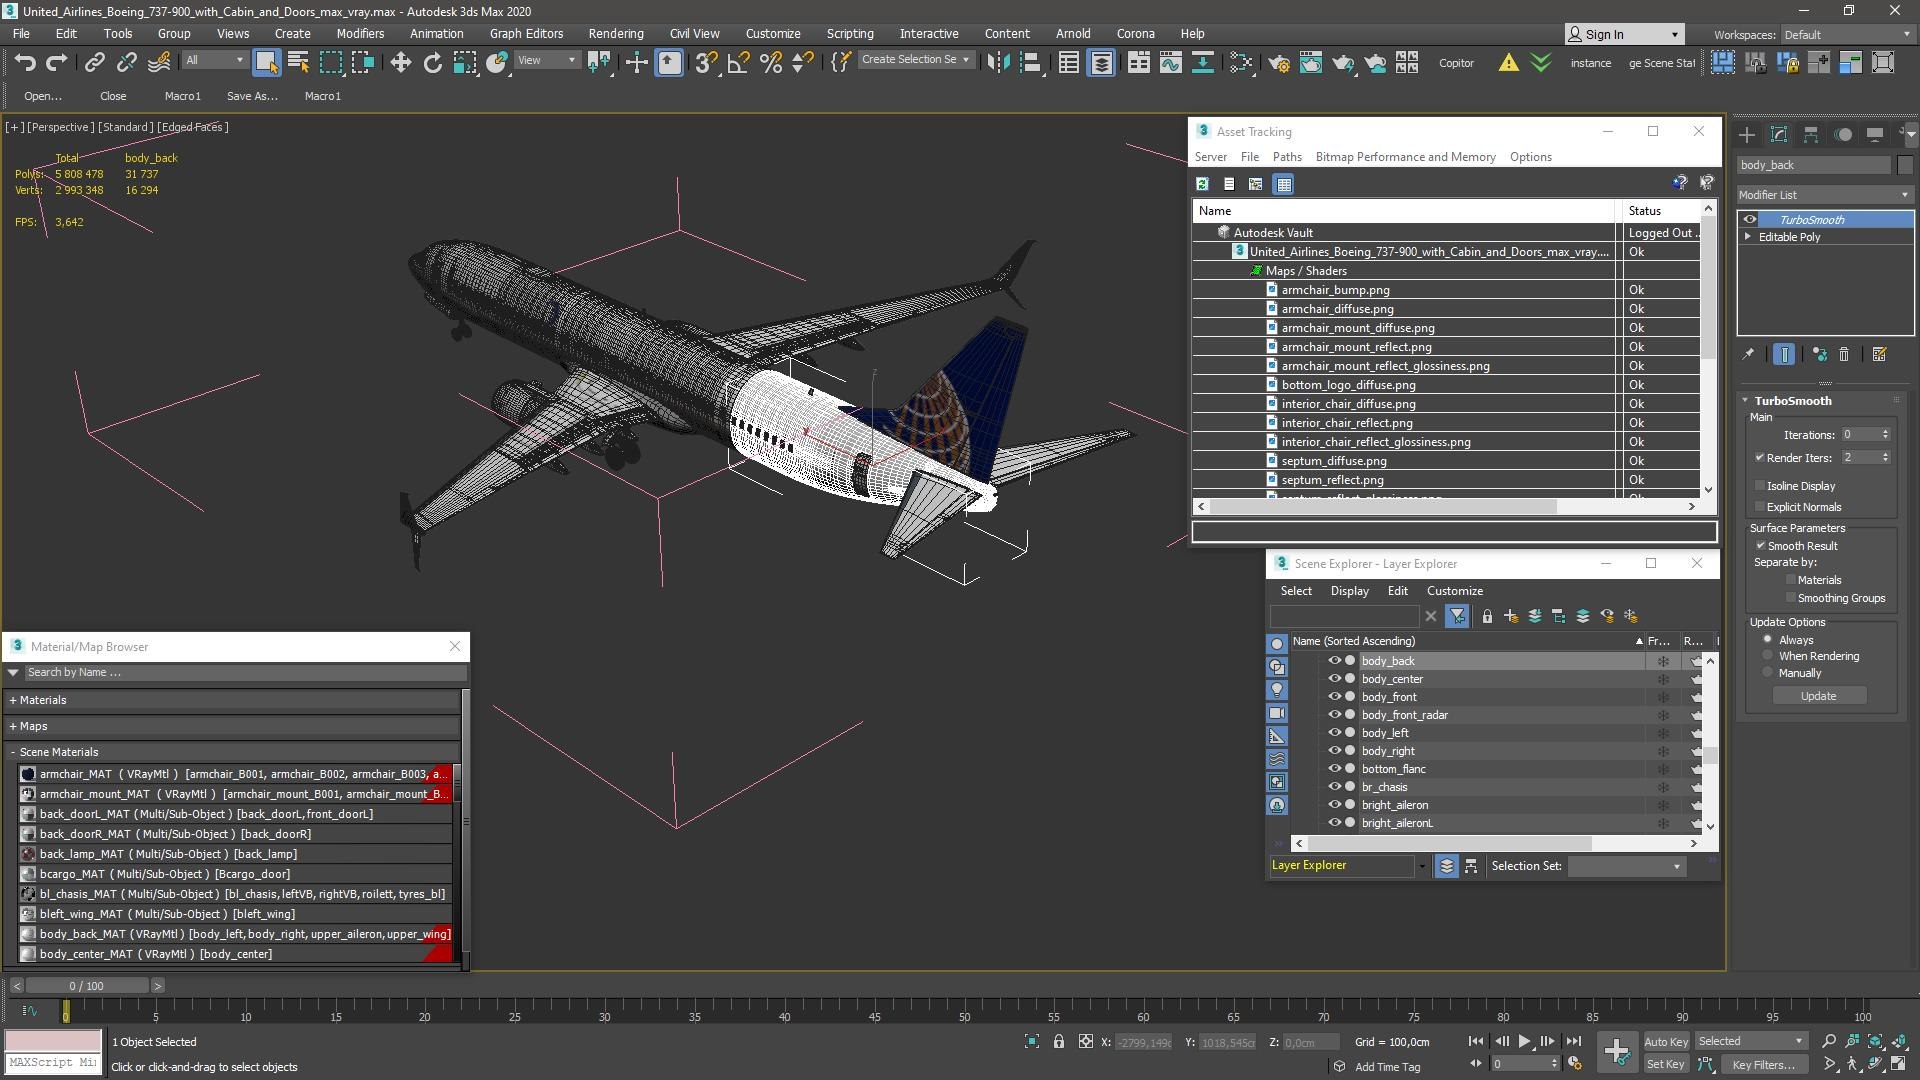The image size is (1920, 1080).
Task: Open the Workspaces Default dropdown
Action: point(1846,35)
